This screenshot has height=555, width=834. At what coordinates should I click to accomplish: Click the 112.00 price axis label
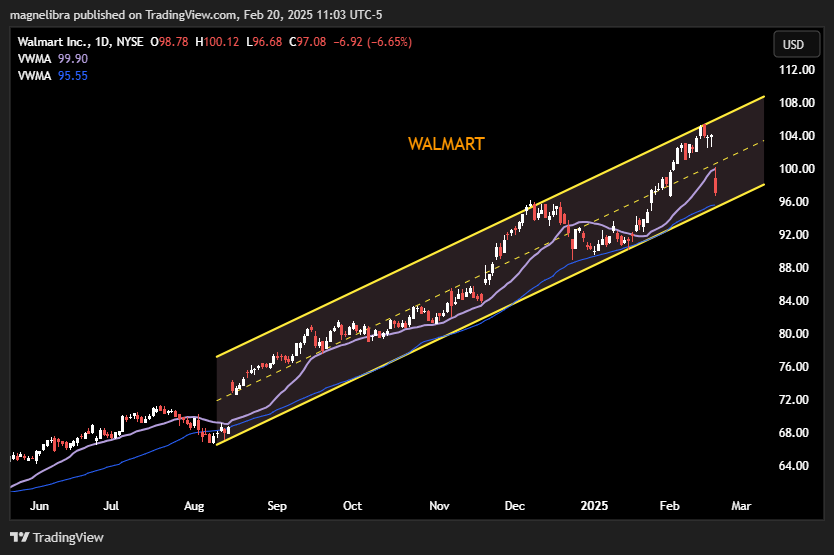(796, 70)
